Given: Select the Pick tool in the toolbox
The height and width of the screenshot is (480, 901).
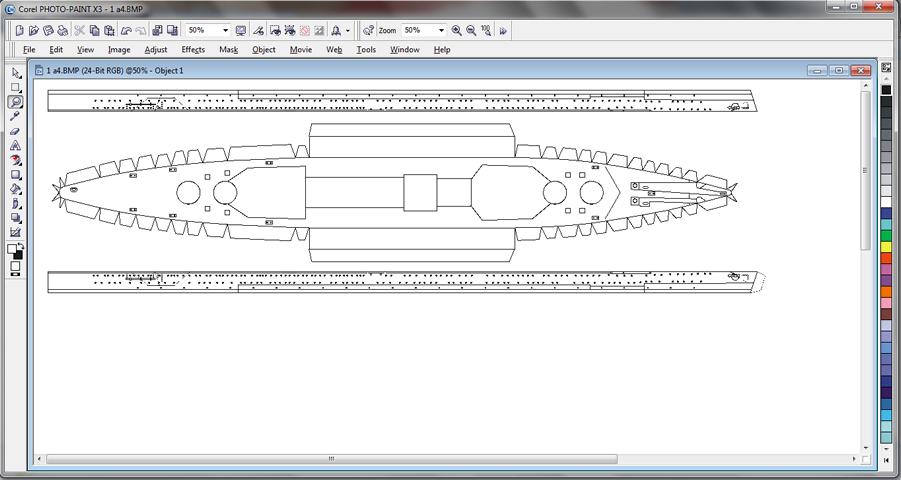Looking at the screenshot, I should coord(16,73).
